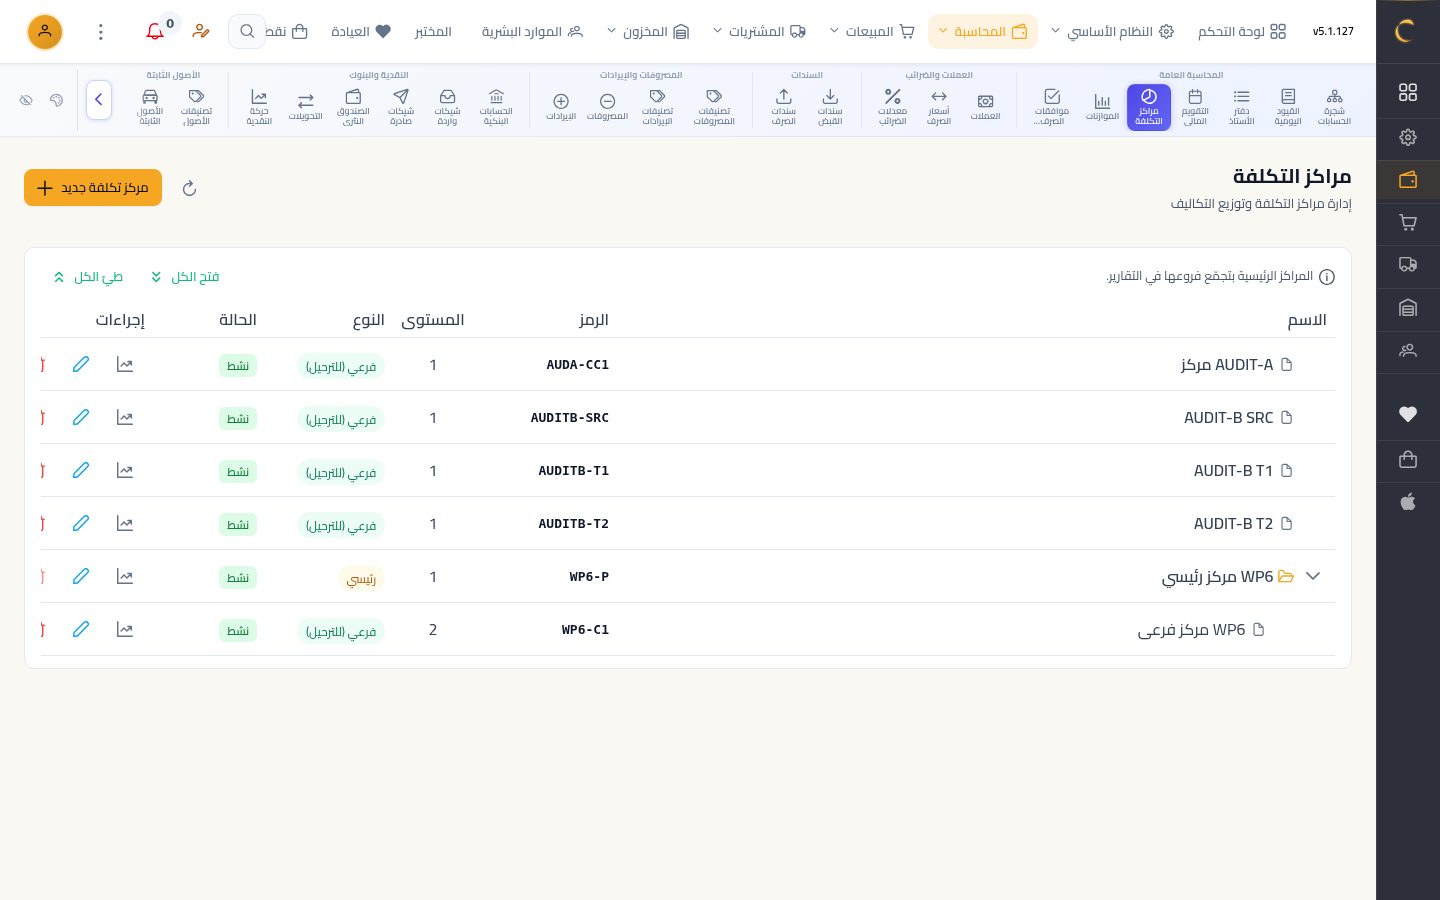This screenshot has height=900, width=1440.
Task: Expand all rows with فتح الكل
Action: pyautogui.click(x=184, y=277)
